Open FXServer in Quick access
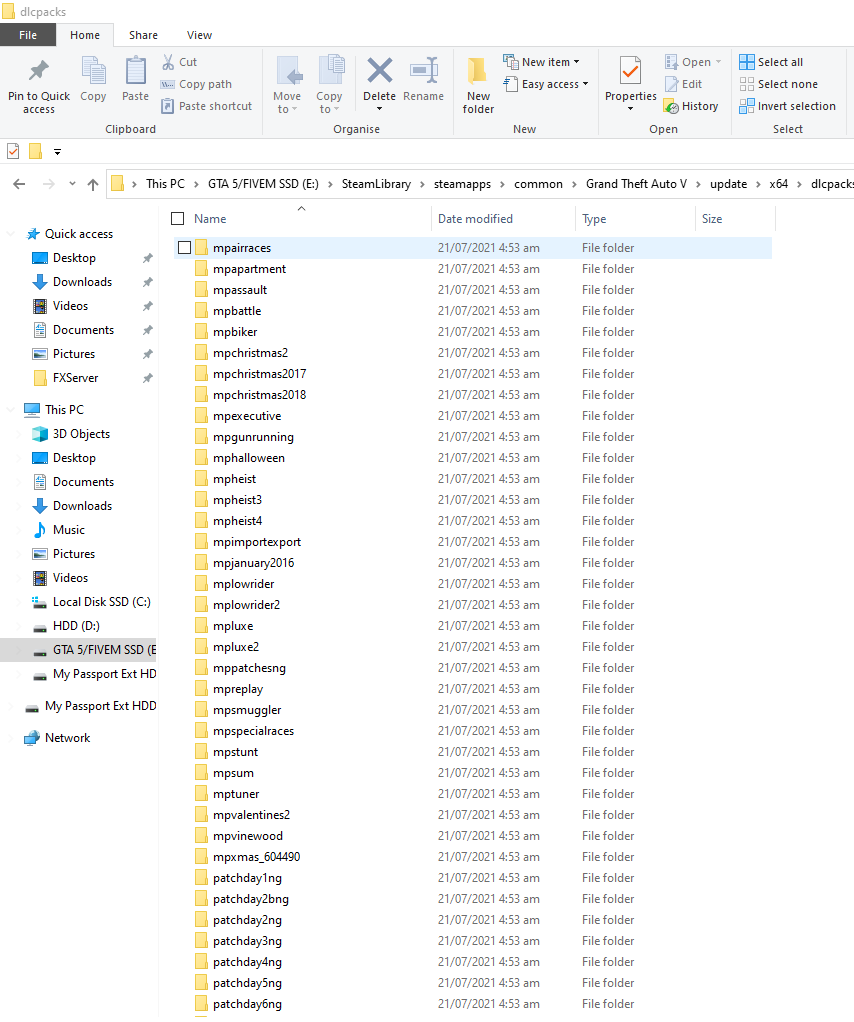 [x=76, y=378]
